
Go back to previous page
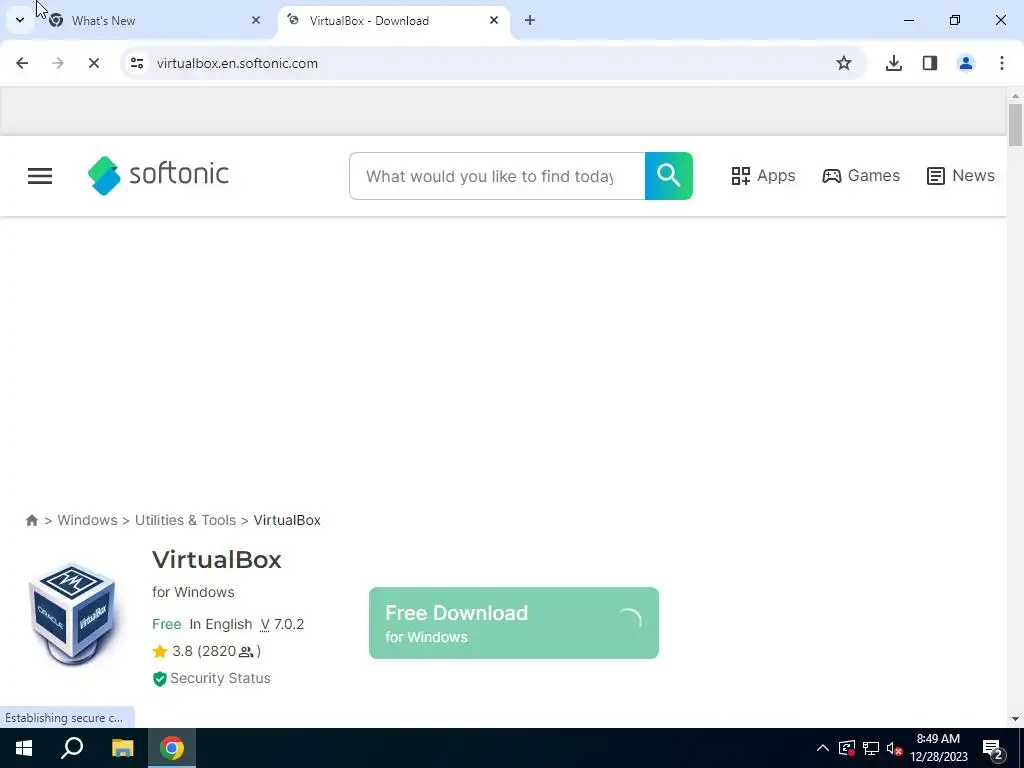pos(22,63)
